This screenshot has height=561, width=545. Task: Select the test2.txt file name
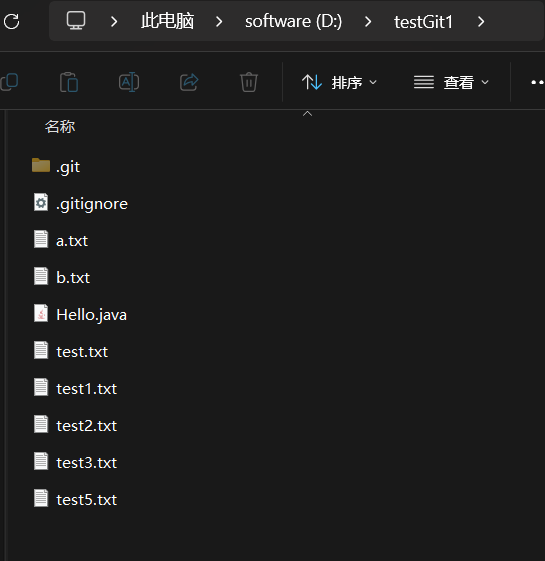click(87, 426)
